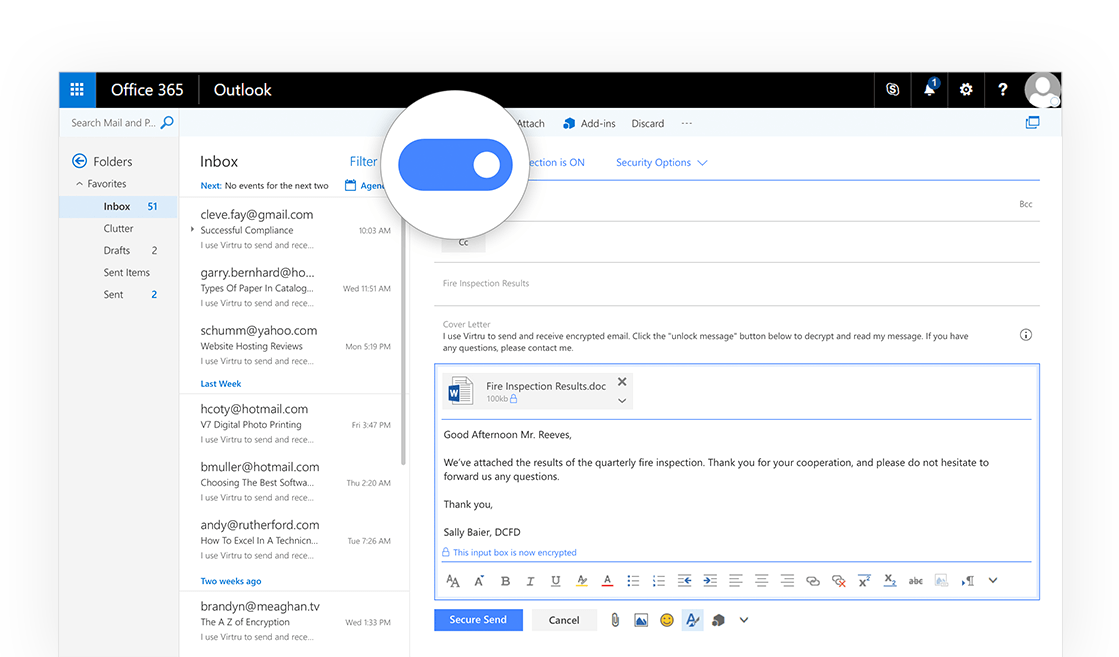Viewport: 1119px width, 657px height.
Task: Decrease the paragraph indent
Action: (684, 581)
